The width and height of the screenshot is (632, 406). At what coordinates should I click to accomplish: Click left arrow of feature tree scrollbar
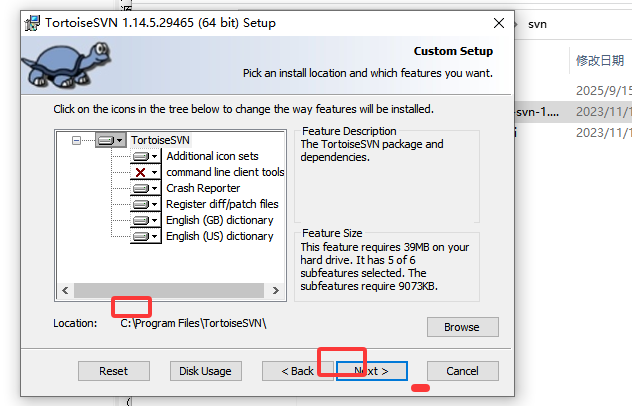(65, 290)
